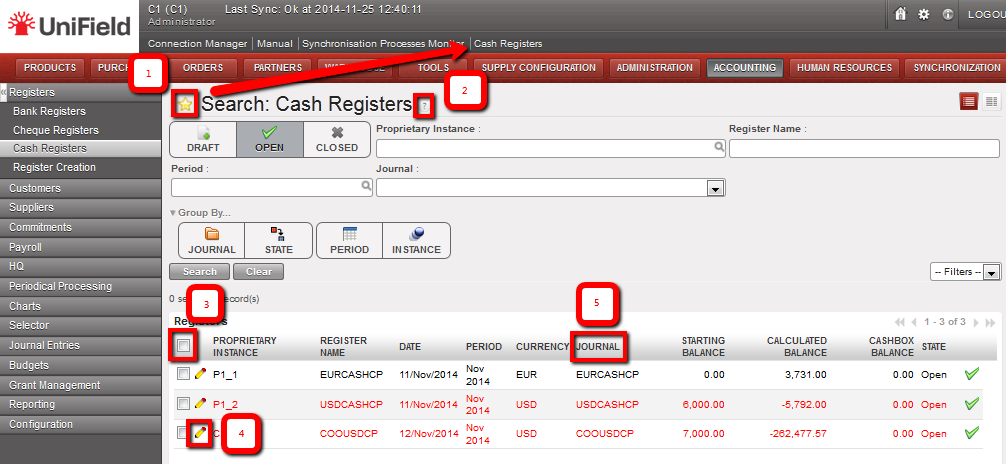Click the Register Name input field
The image size is (1006, 464).
click(x=864, y=149)
